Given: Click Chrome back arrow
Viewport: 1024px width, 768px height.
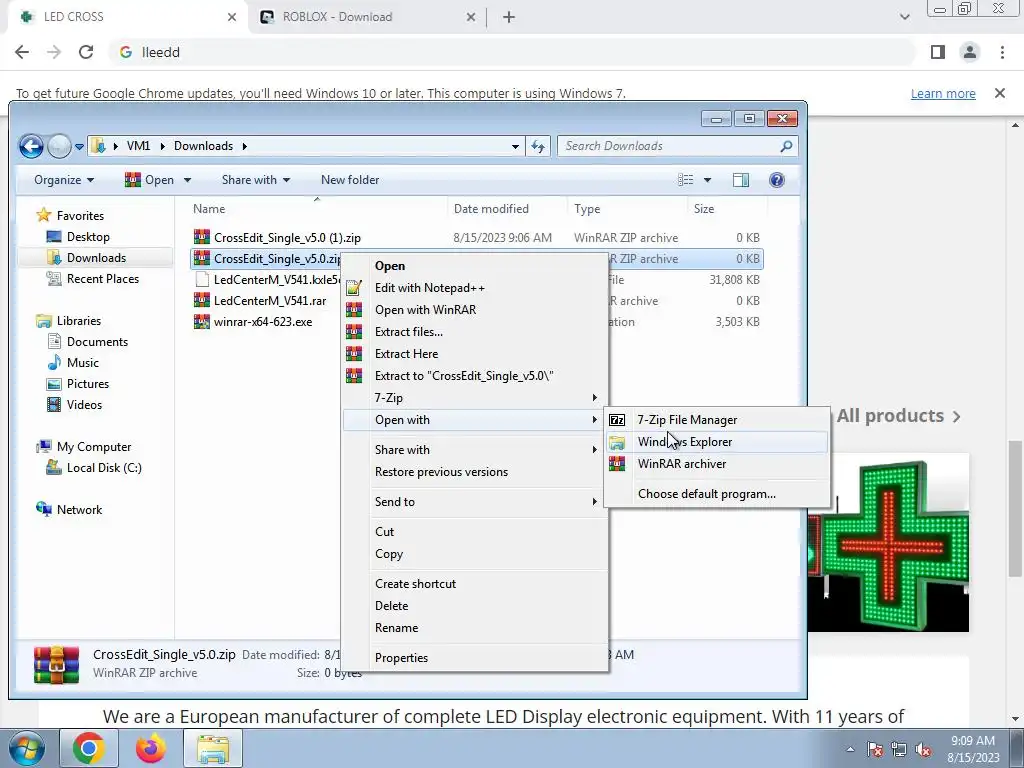Looking at the screenshot, I should point(22,52).
